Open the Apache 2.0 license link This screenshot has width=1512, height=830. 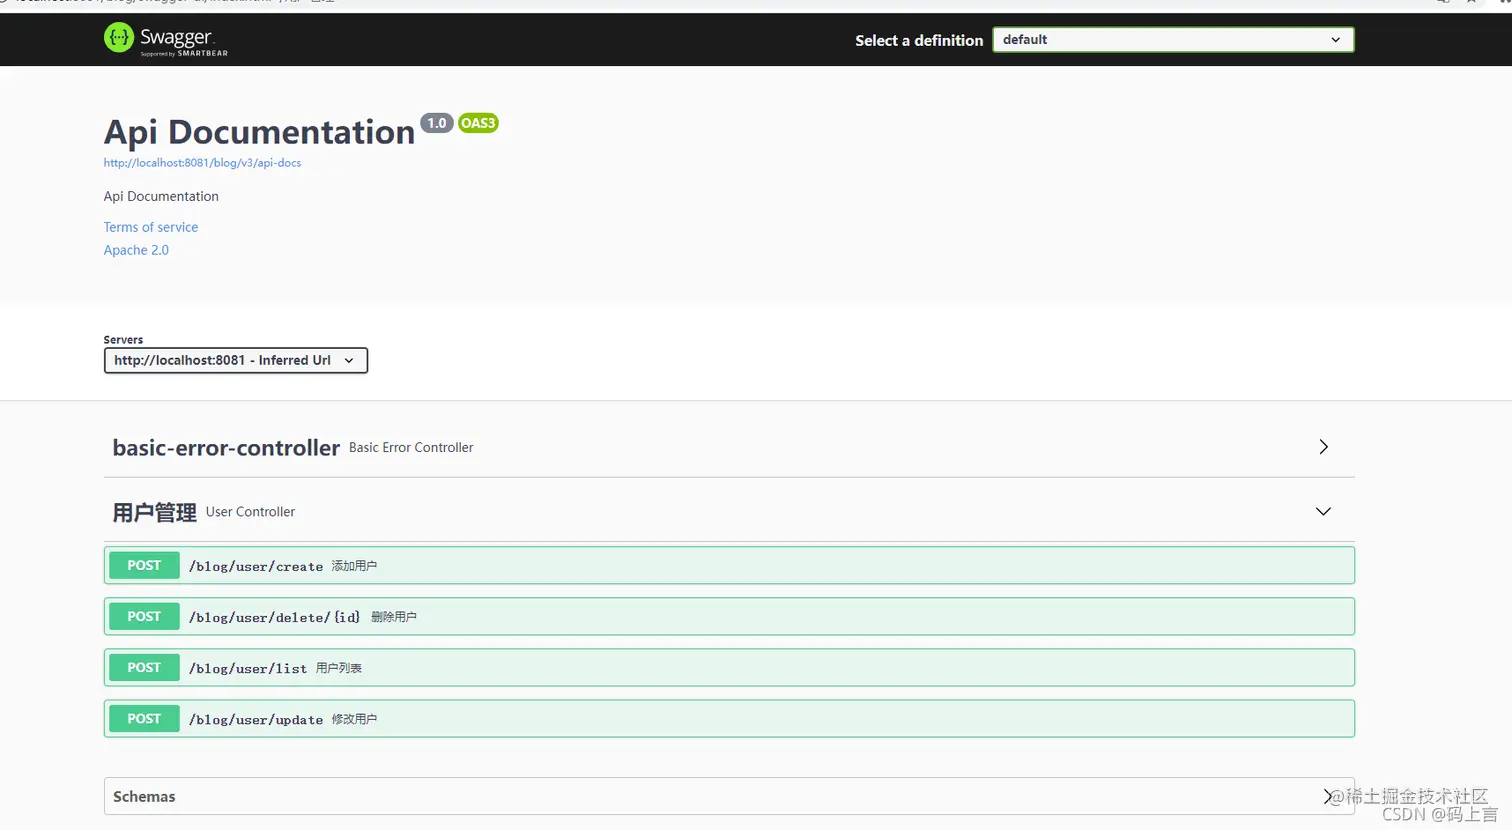click(x=136, y=250)
